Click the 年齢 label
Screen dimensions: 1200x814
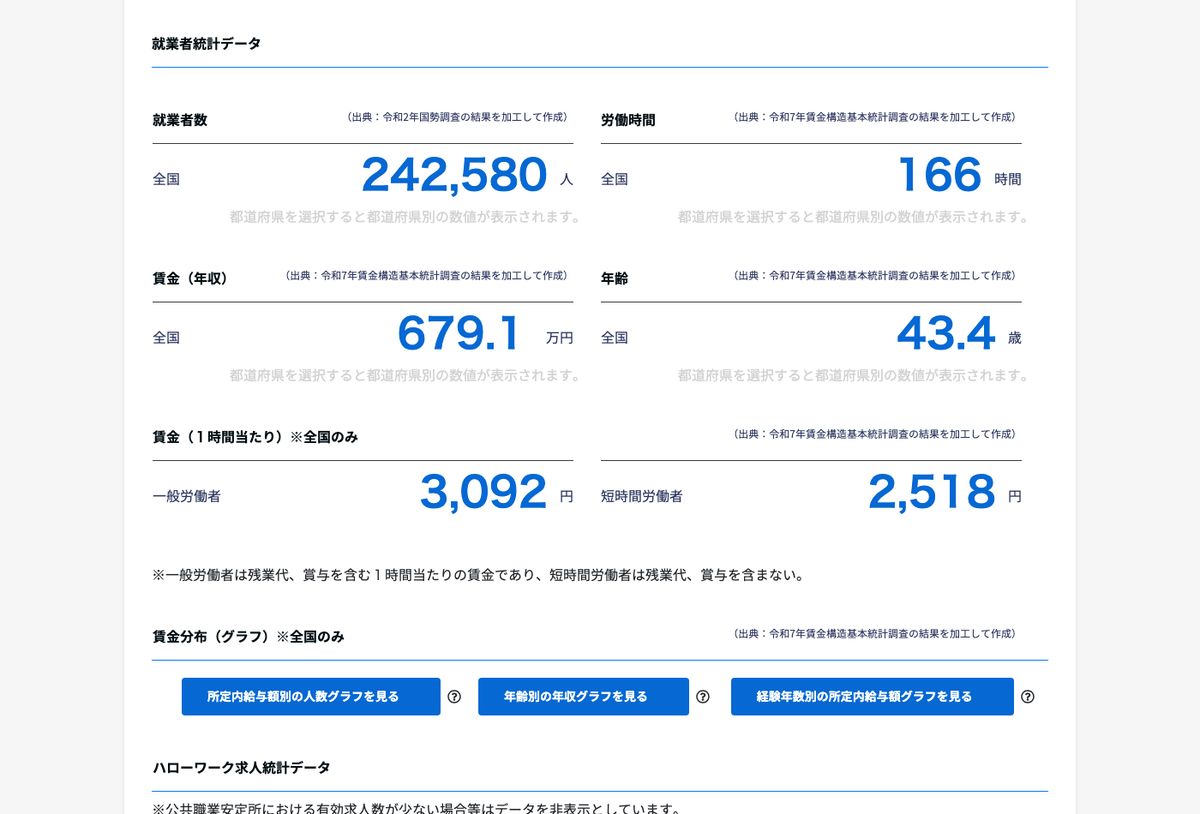point(615,279)
